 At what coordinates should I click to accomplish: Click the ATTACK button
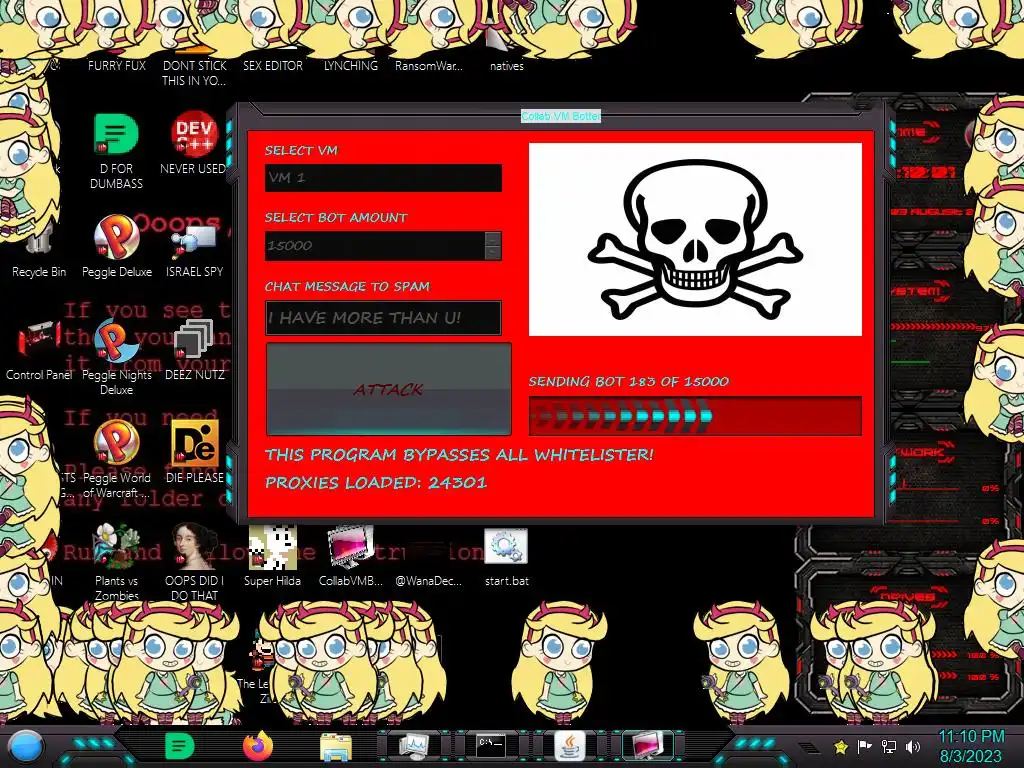(389, 389)
